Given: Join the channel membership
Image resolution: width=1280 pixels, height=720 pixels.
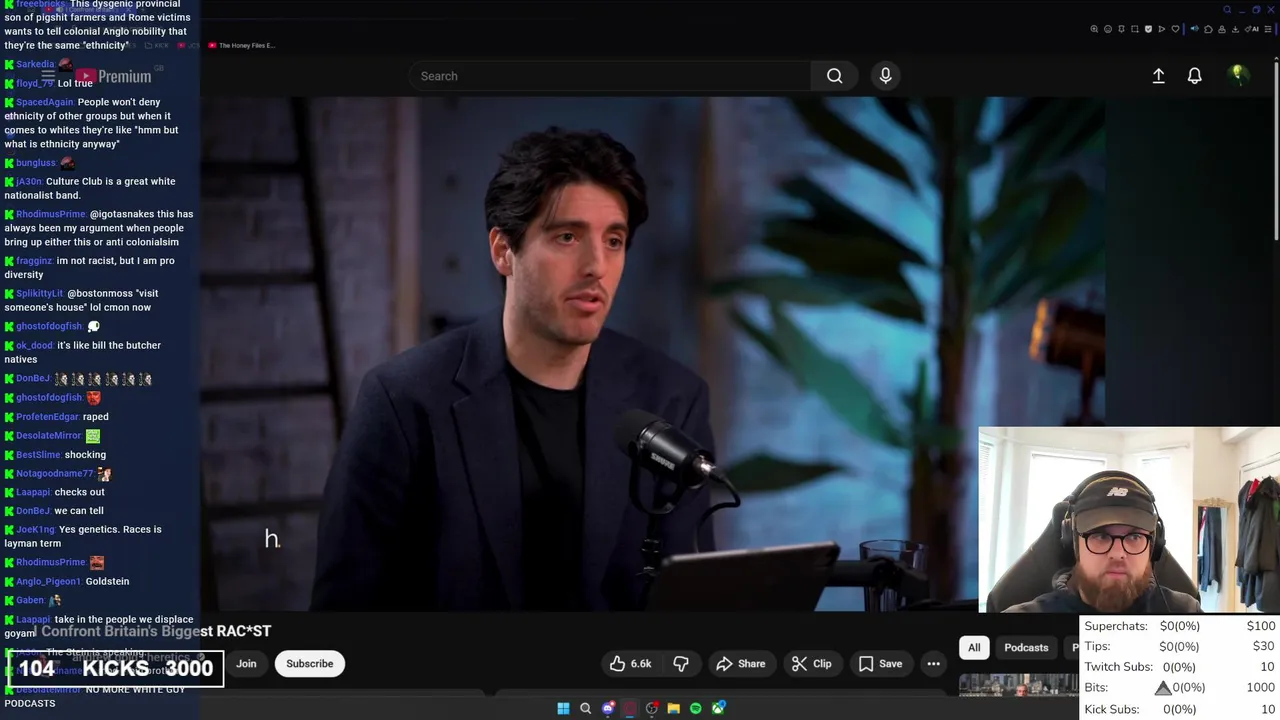Looking at the screenshot, I should [246, 664].
